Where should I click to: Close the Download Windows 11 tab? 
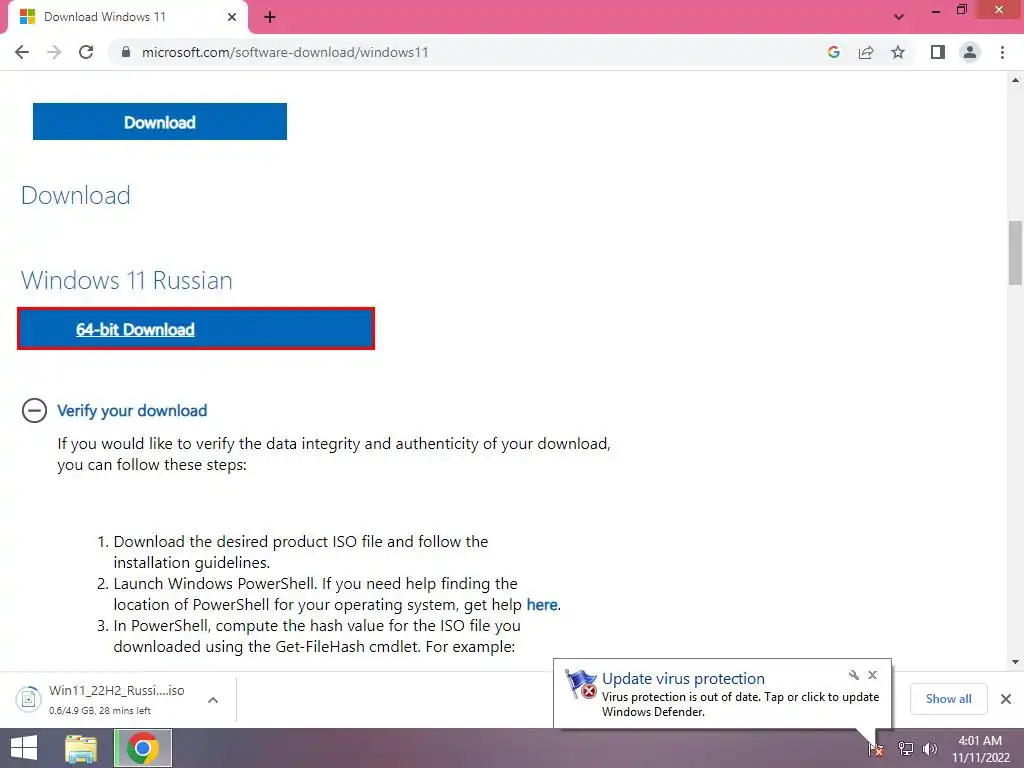coord(232,17)
